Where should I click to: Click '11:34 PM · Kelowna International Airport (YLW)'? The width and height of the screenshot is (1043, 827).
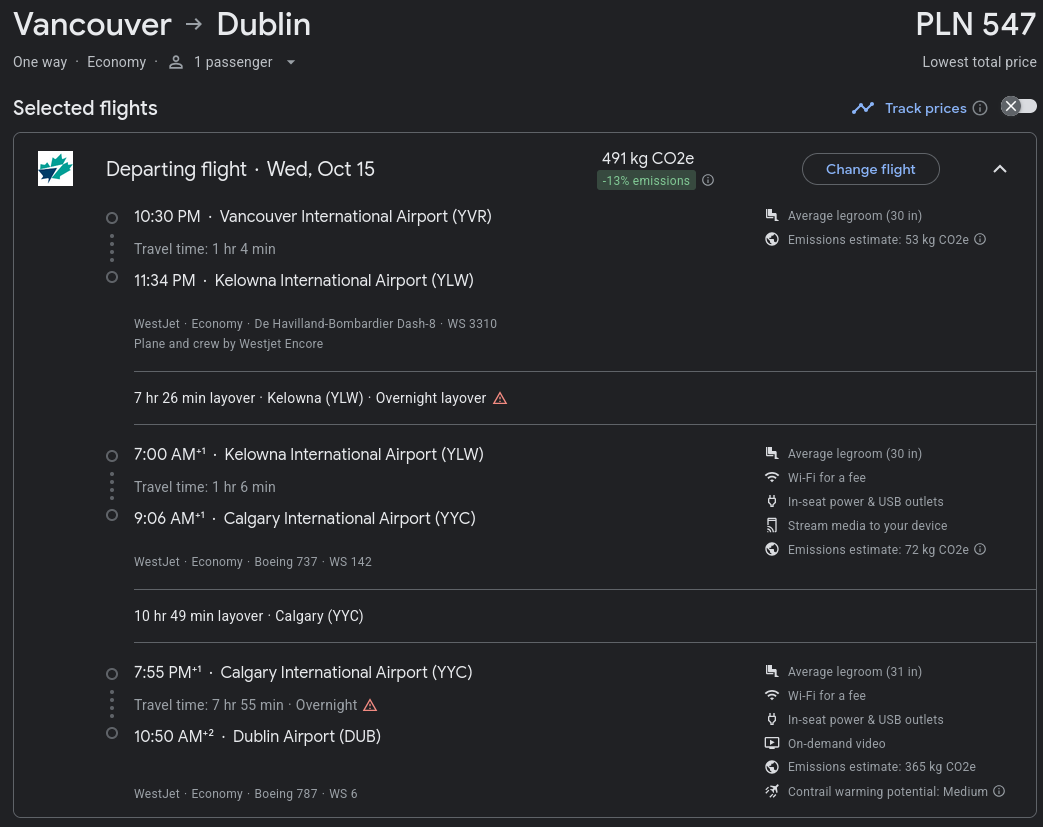(304, 280)
